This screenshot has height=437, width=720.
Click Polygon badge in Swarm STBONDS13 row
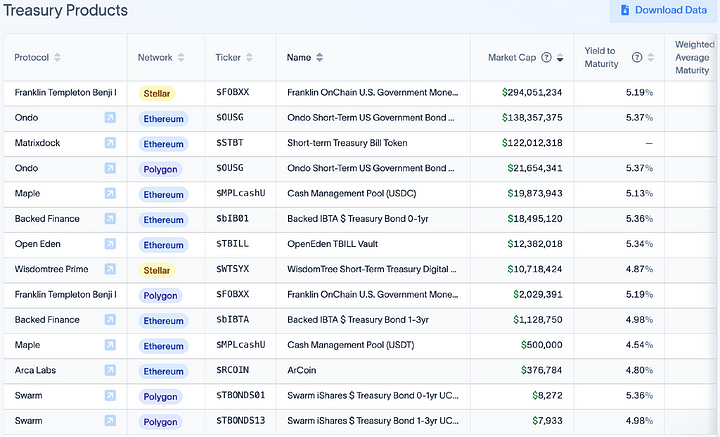(160, 422)
